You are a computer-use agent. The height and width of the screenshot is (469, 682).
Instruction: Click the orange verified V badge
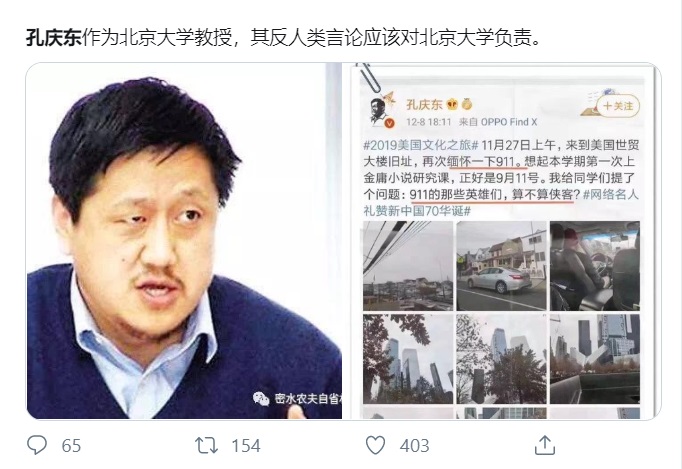(x=390, y=124)
